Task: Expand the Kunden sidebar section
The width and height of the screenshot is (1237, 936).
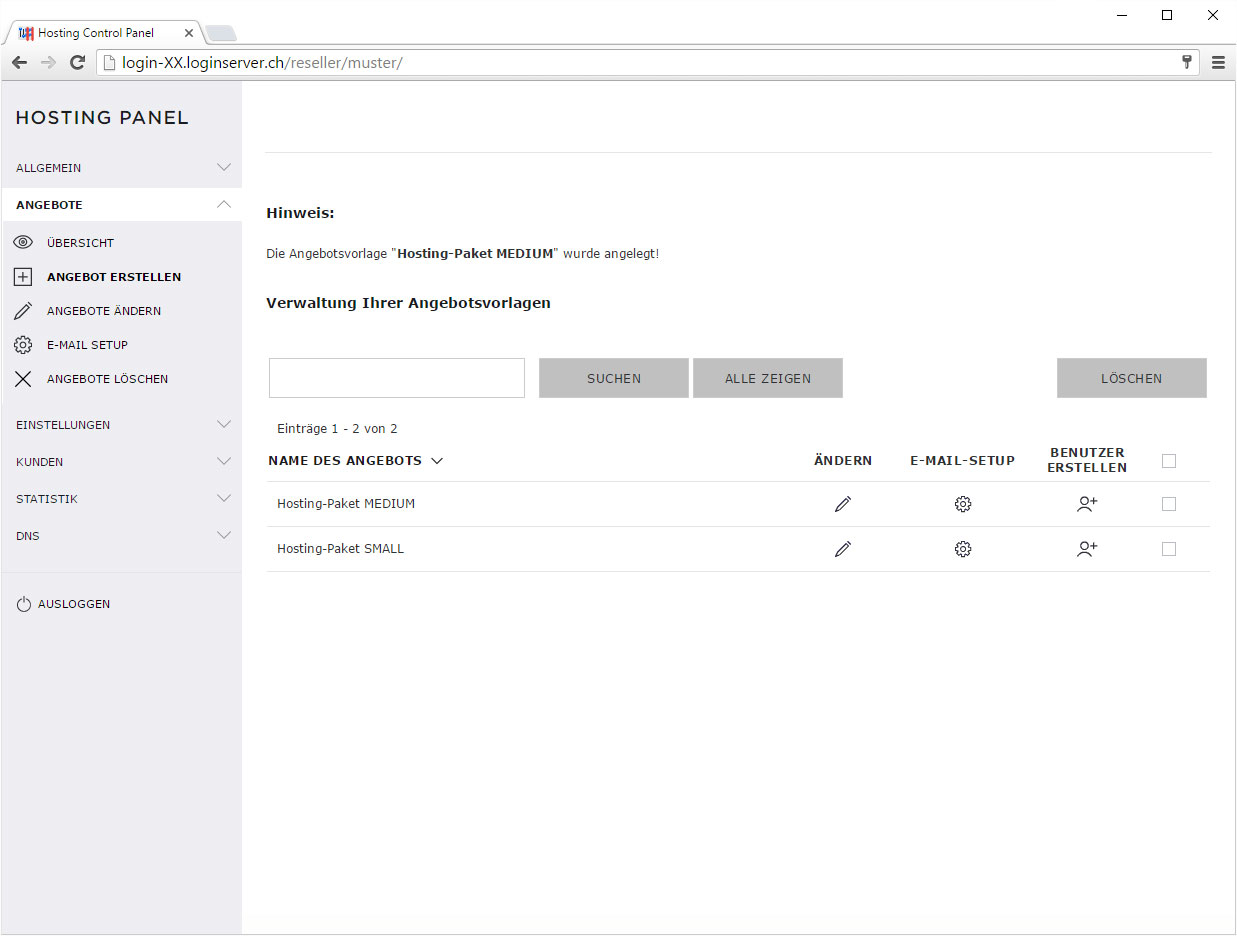Action: pos(121,462)
